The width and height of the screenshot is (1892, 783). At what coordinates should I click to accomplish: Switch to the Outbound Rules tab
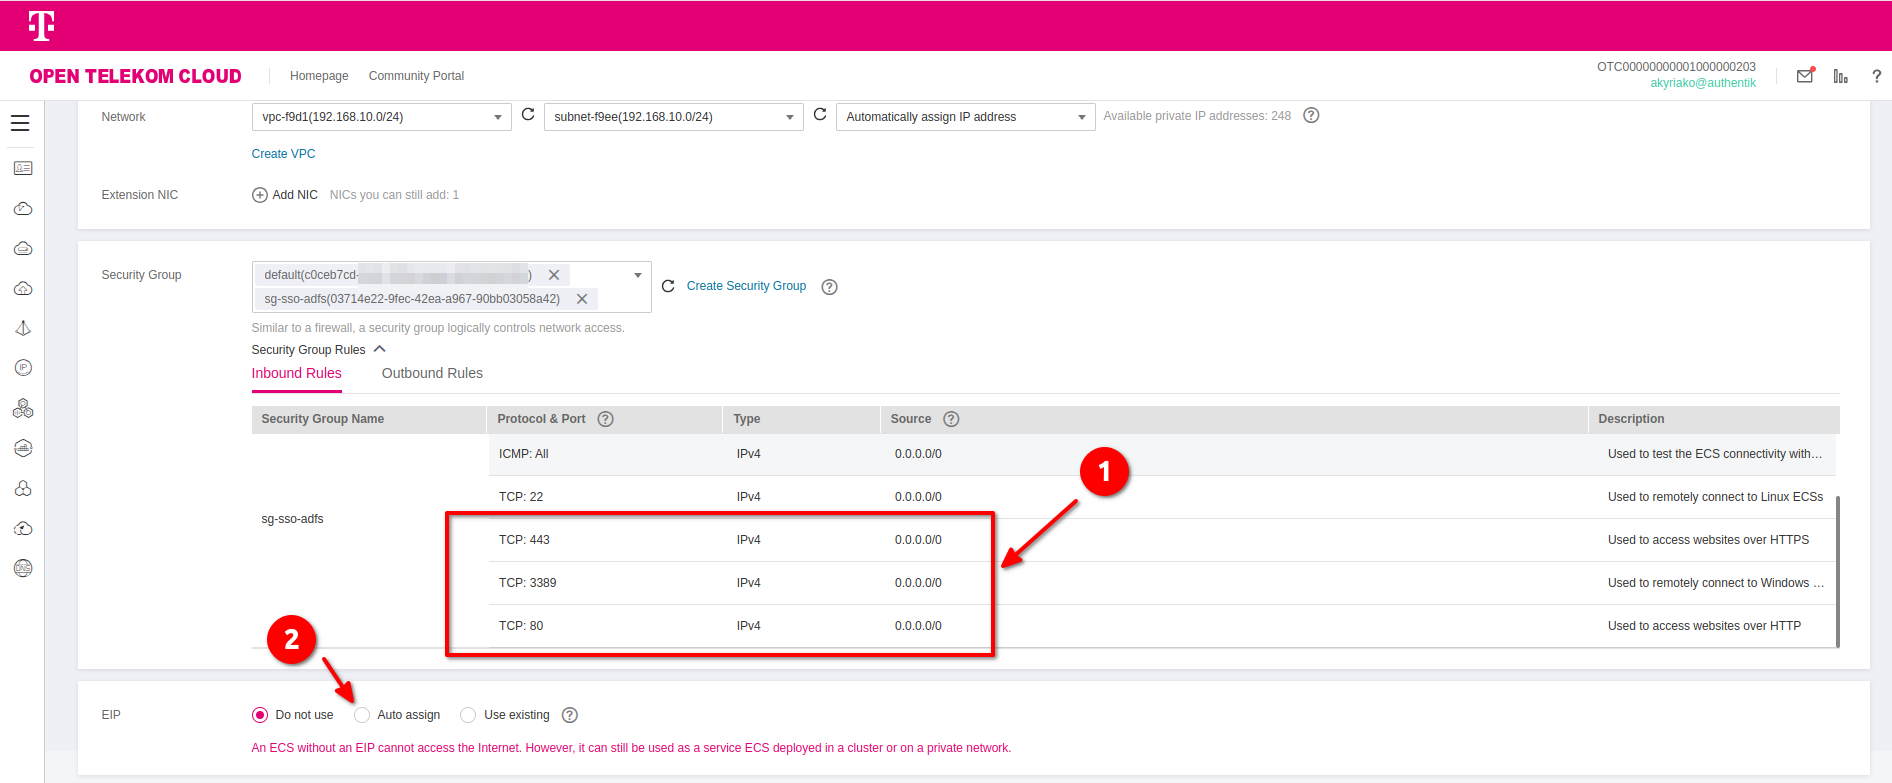coord(432,373)
